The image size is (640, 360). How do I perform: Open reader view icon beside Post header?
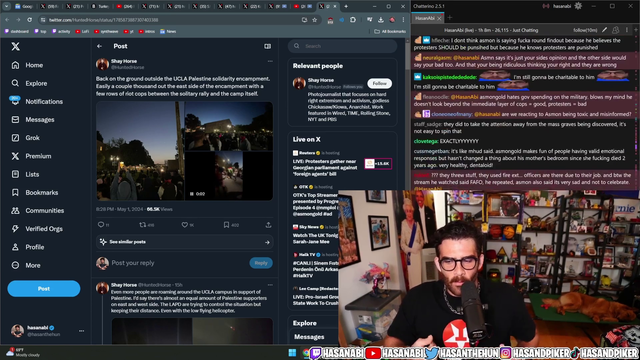(267, 46)
